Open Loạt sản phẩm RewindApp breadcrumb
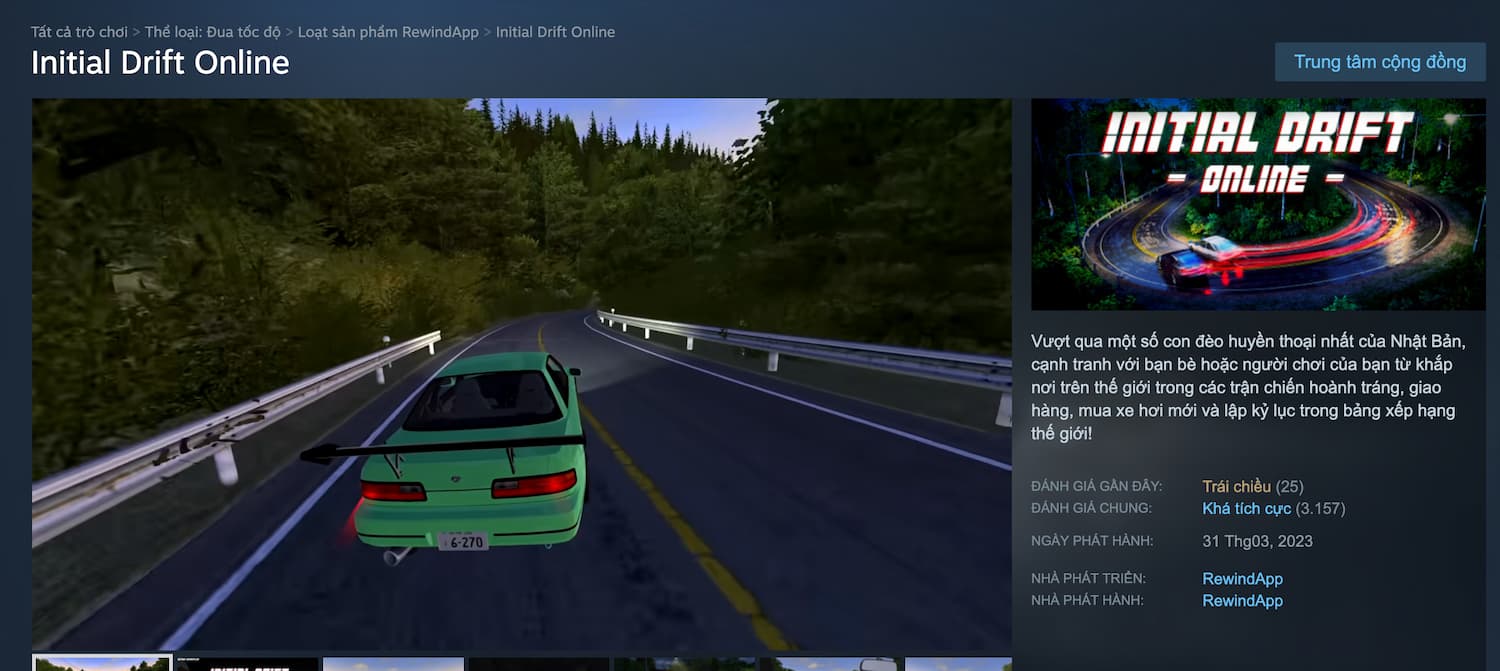Screen dimensions: 1500x671 388,32
